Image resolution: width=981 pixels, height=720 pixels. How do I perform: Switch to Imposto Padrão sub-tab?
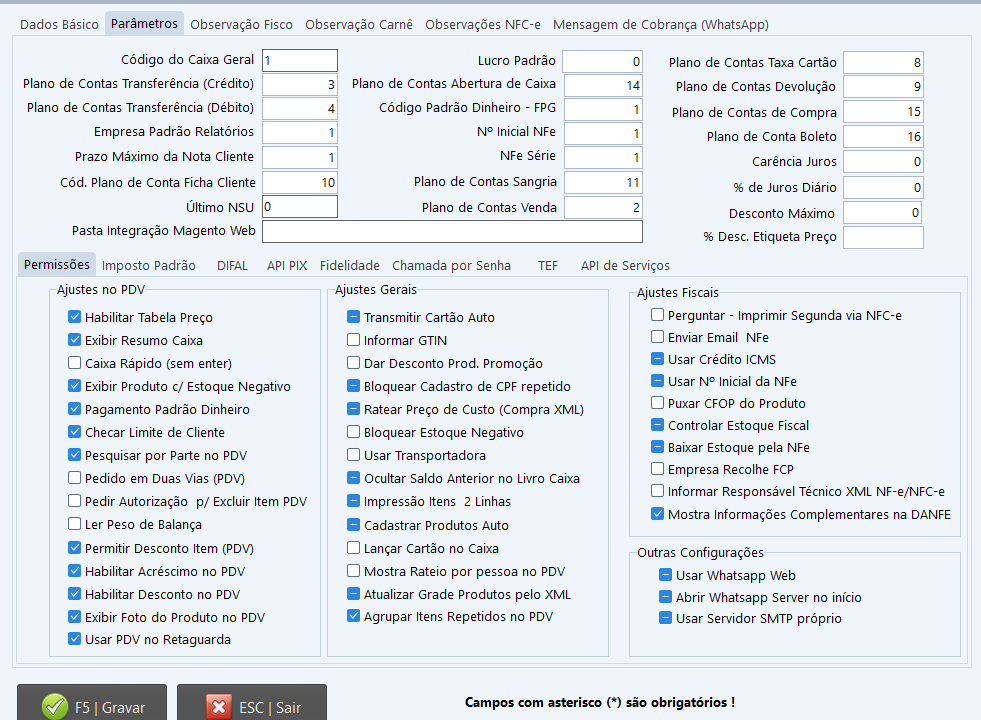149,265
